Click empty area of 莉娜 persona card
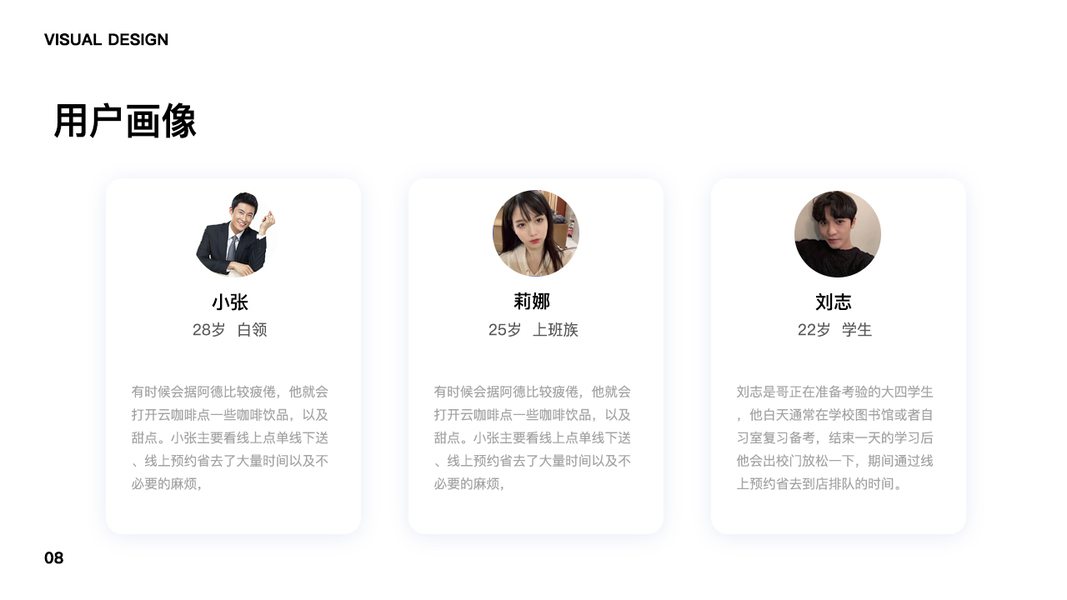The image size is (1067, 600). 536,514
